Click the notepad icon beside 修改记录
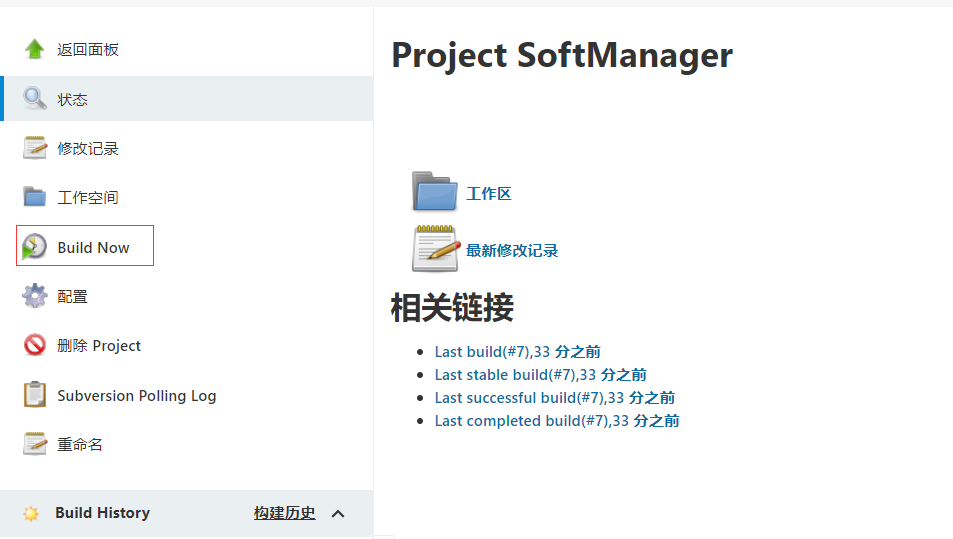 (x=35, y=148)
